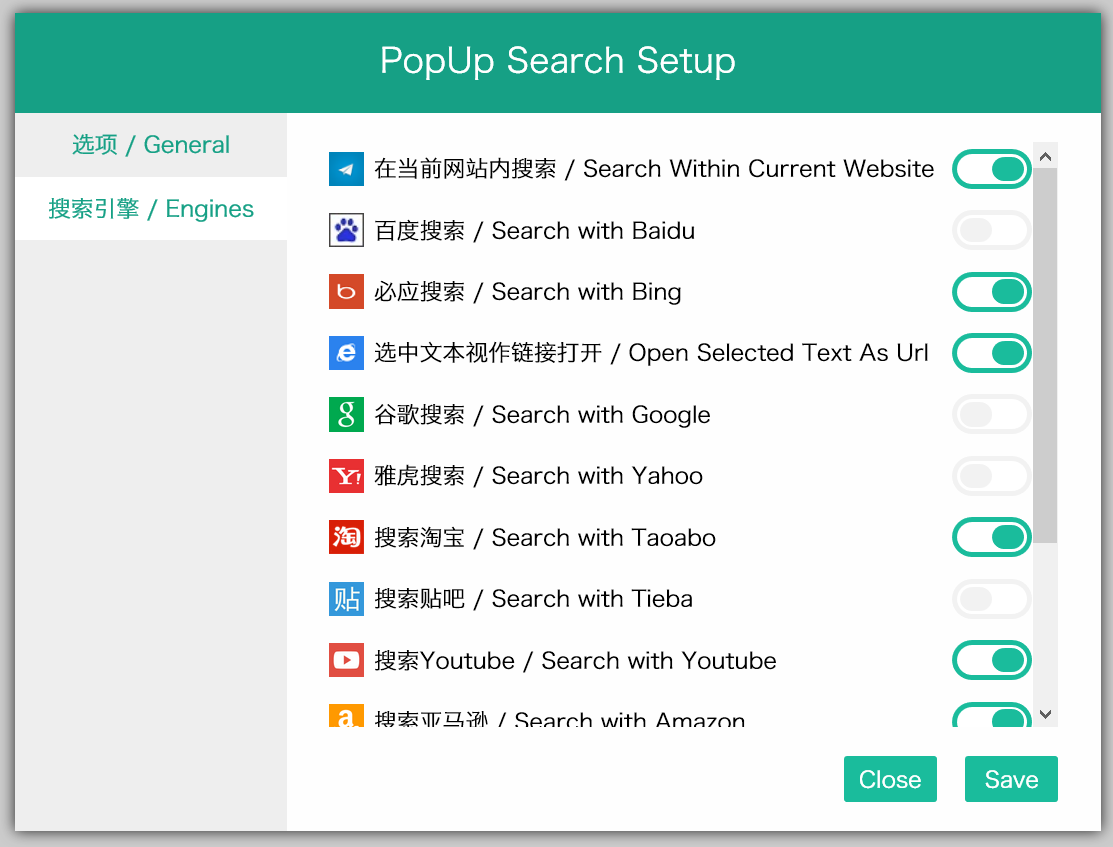The width and height of the screenshot is (1113, 847).
Task: Click the orange Amazon icon
Action: [346, 716]
